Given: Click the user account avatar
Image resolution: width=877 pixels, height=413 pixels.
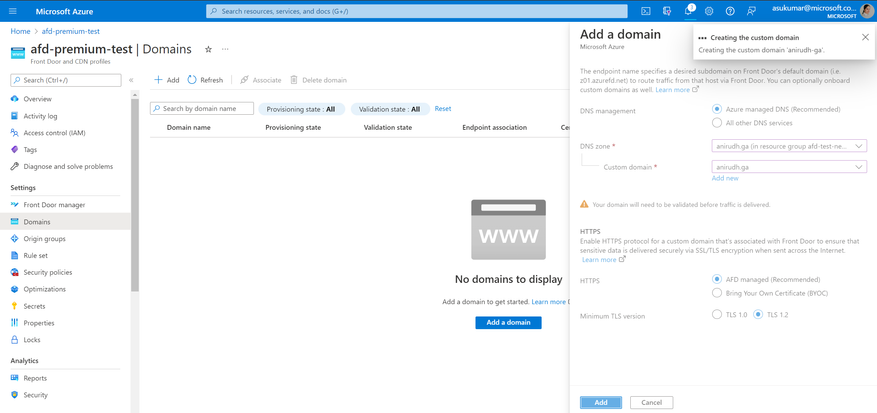Looking at the screenshot, I should (867, 11).
